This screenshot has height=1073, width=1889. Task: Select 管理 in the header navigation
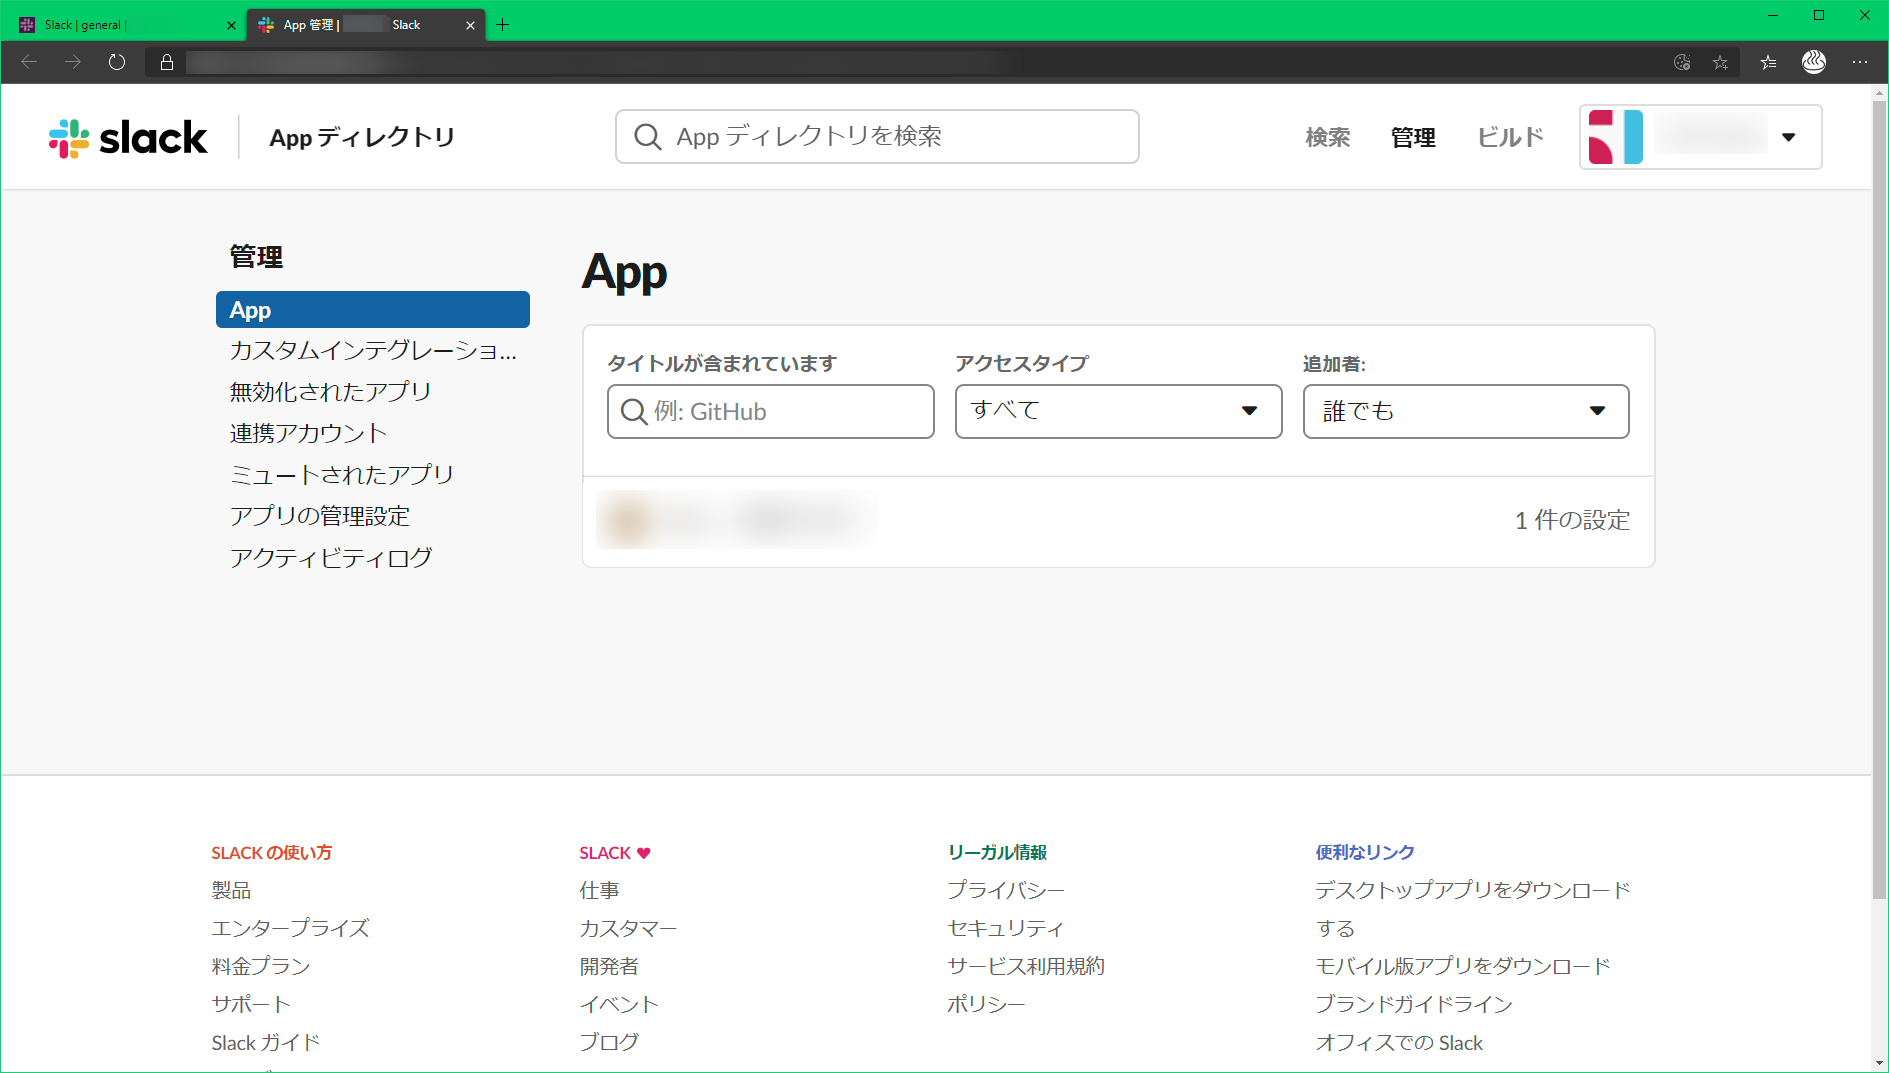point(1412,137)
